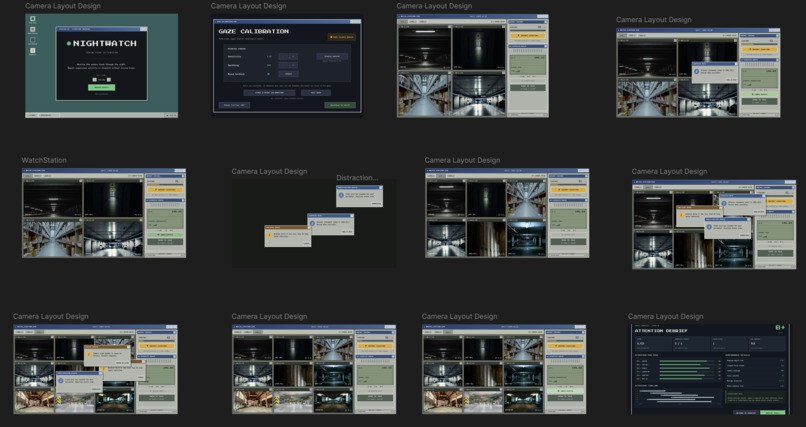Open the wooden columns camera in the popup-free six-camera frame

coord(486,239)
